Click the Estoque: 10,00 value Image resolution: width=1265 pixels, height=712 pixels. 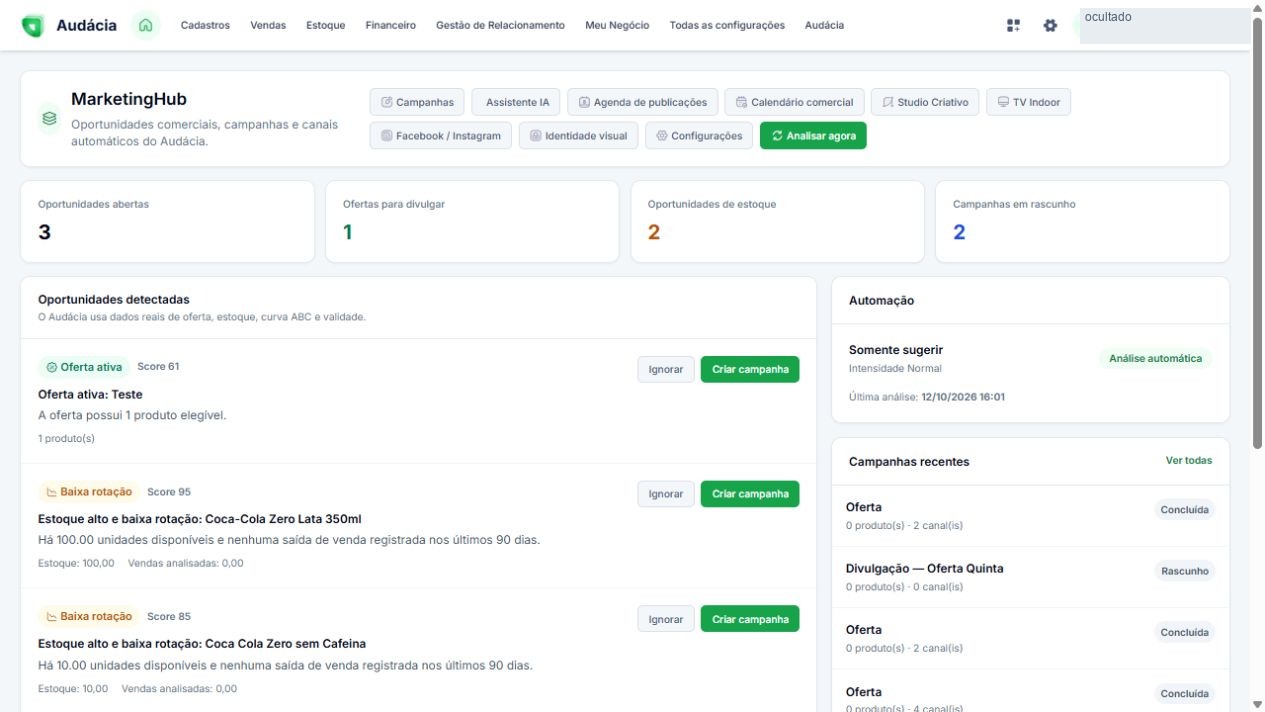(x=73, y=689)
